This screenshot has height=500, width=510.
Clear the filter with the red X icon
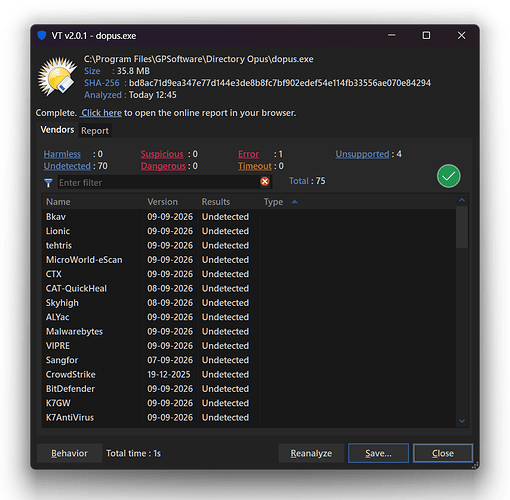pyautogui.click(x=265, y=182)
